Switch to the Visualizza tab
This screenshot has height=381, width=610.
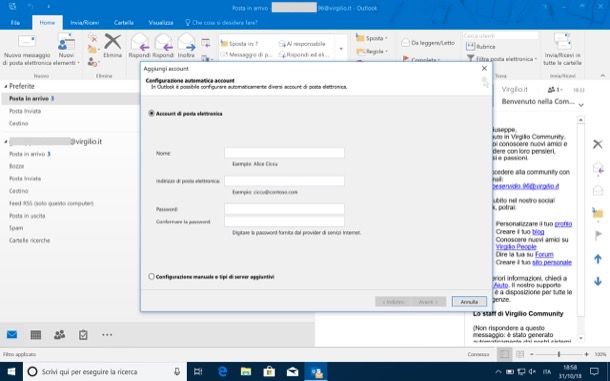click(x=161, y=23)
